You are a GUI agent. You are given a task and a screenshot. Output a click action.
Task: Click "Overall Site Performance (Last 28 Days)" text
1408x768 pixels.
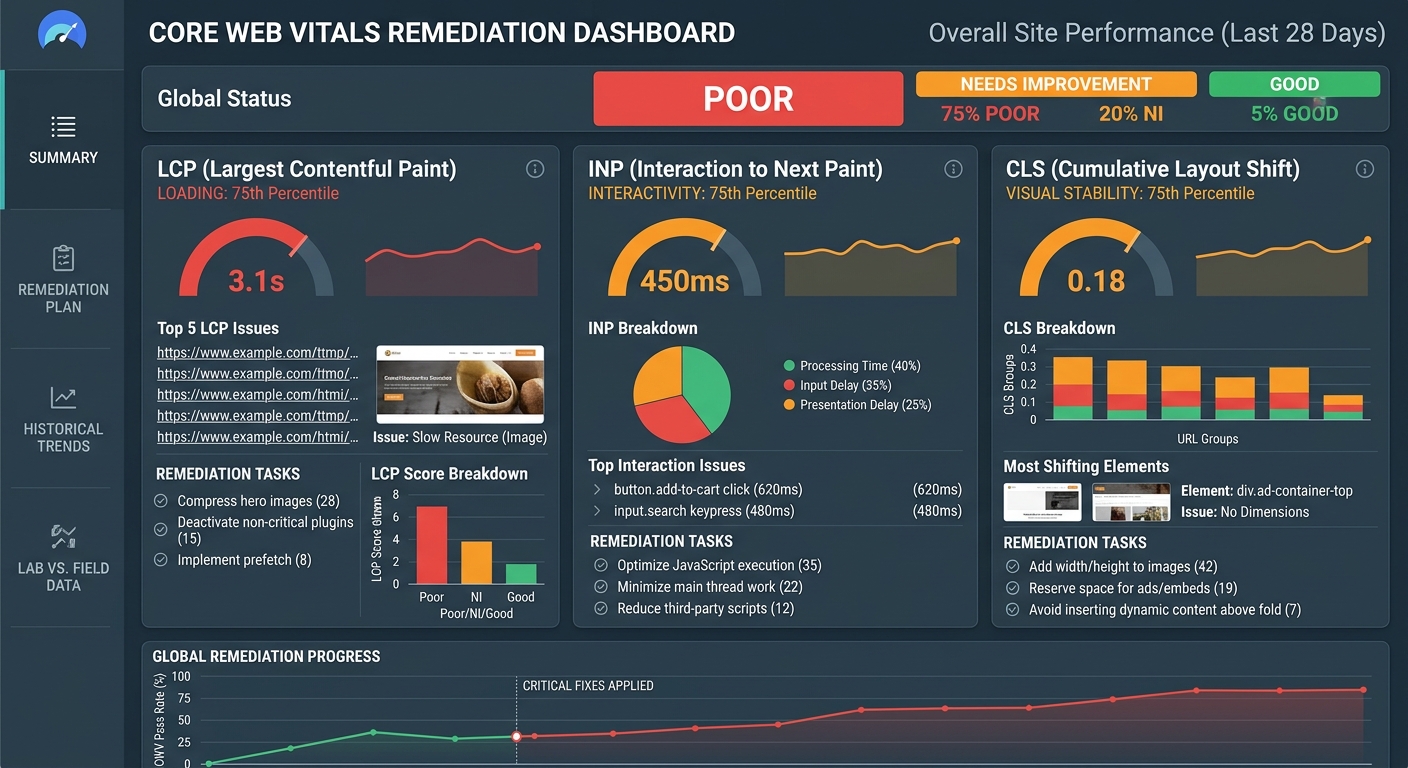(1157, 33)
